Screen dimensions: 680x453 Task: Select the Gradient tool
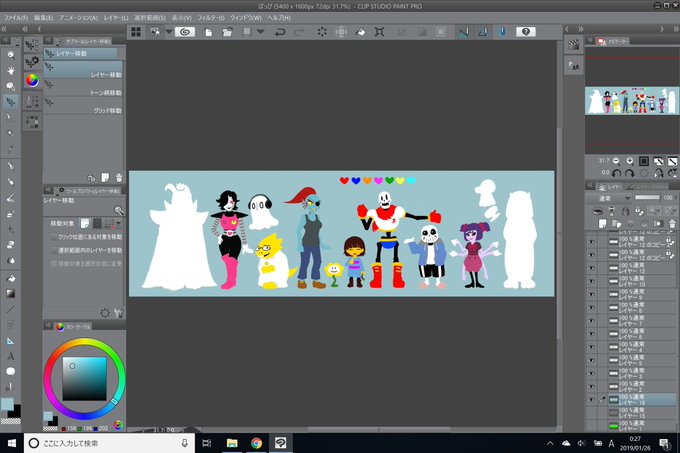(x=10, y=293)
